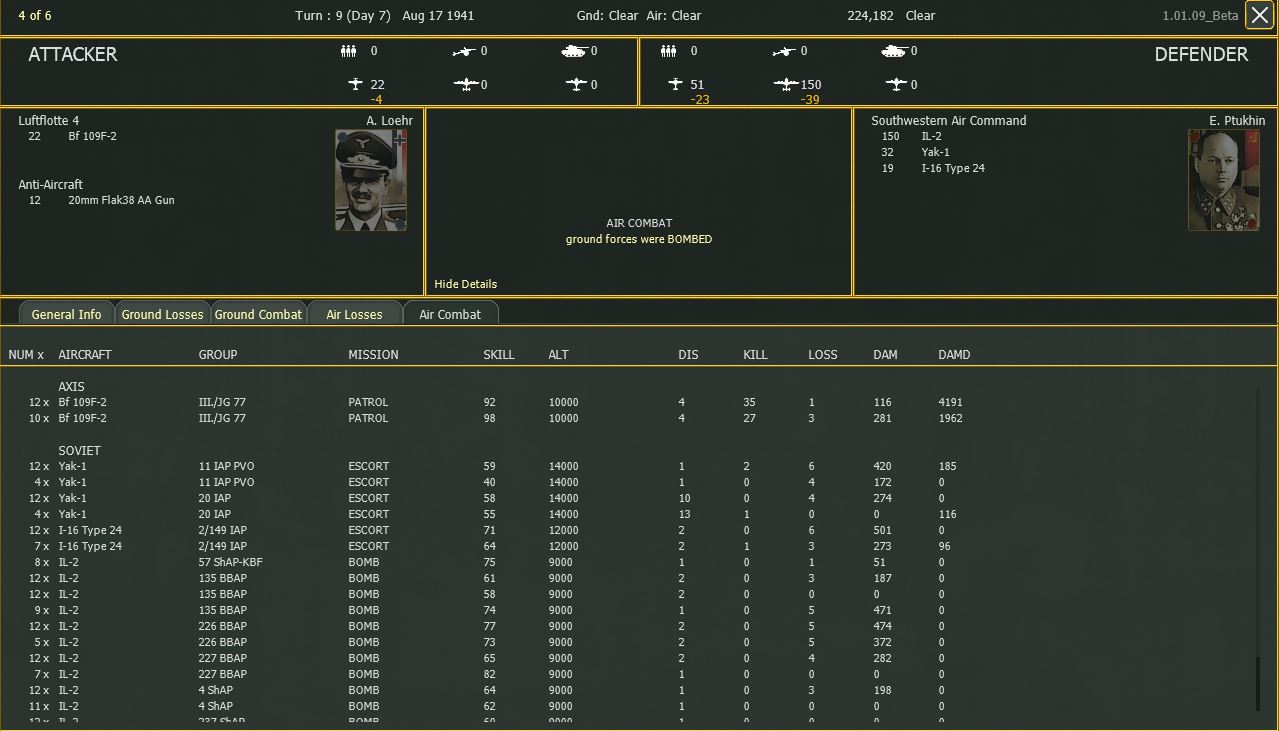This screenshot has height=731, width=1279.
Task: Click the NUM x column header
Action: tap(26, 355)
